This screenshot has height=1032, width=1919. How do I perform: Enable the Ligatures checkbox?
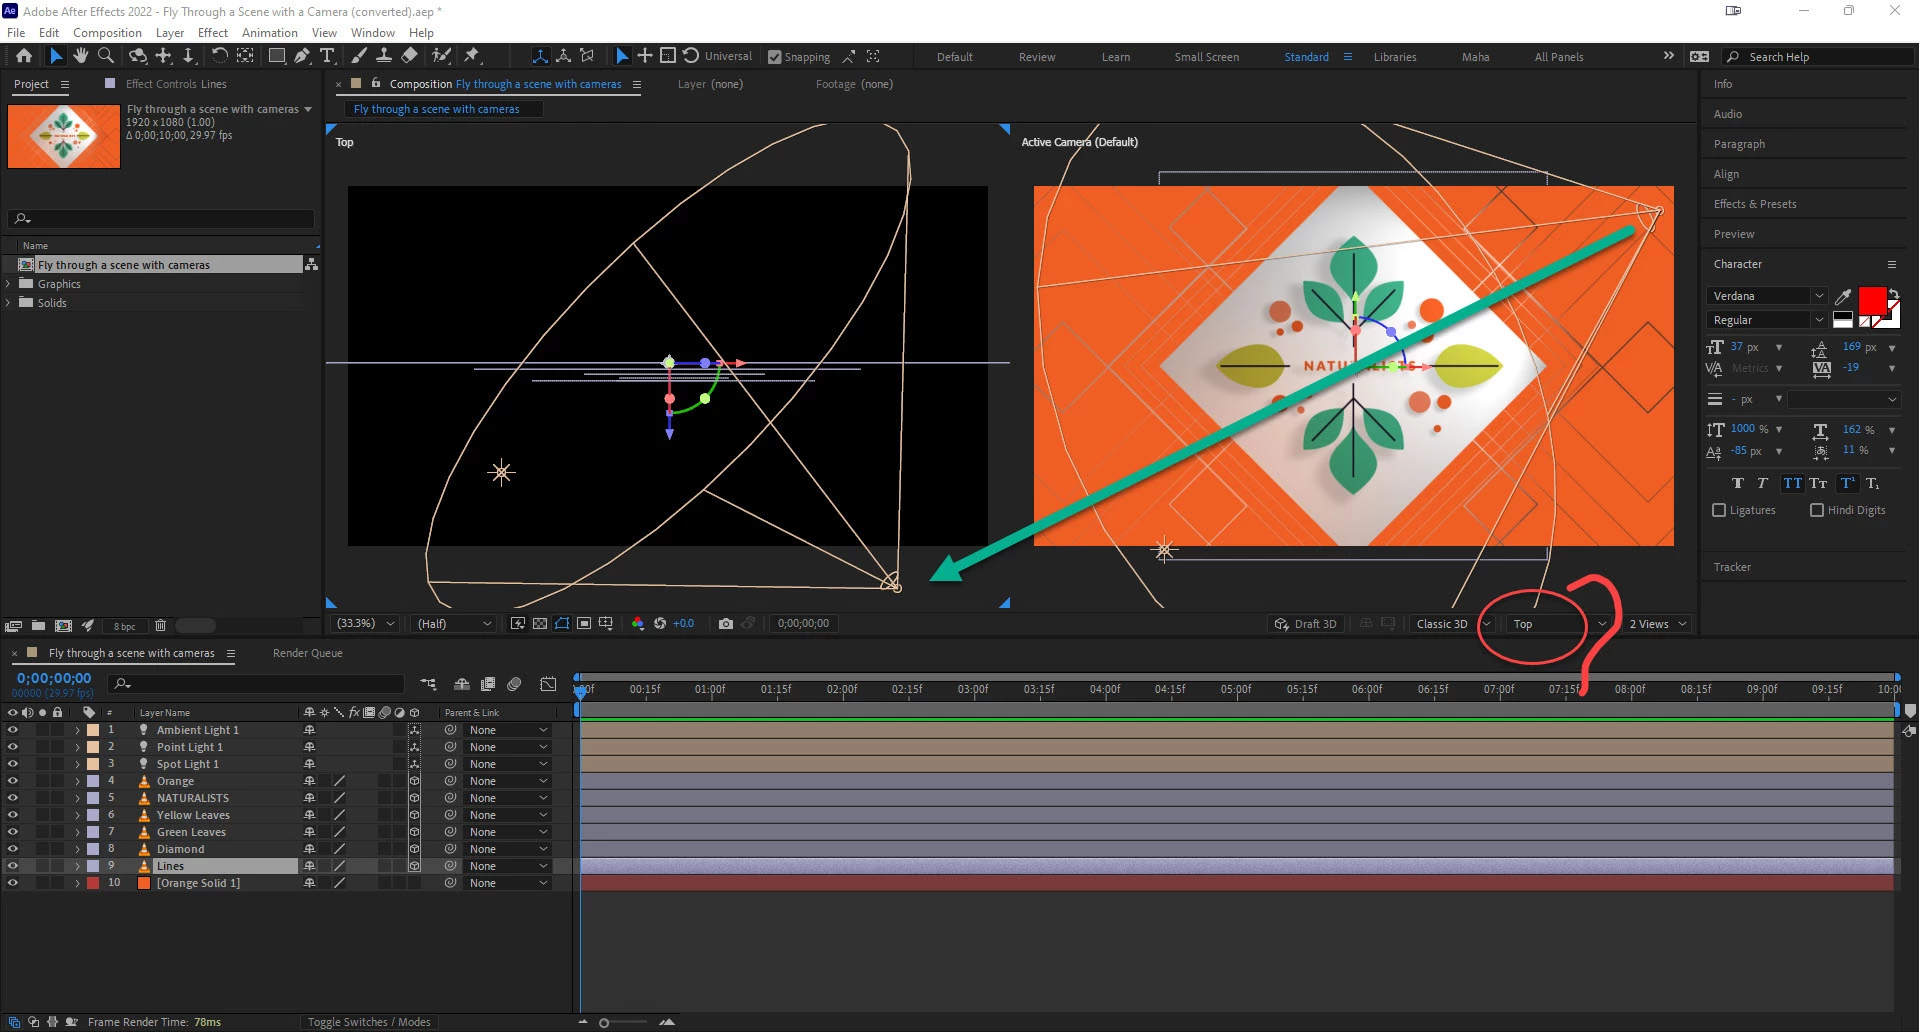point(1719,510)
